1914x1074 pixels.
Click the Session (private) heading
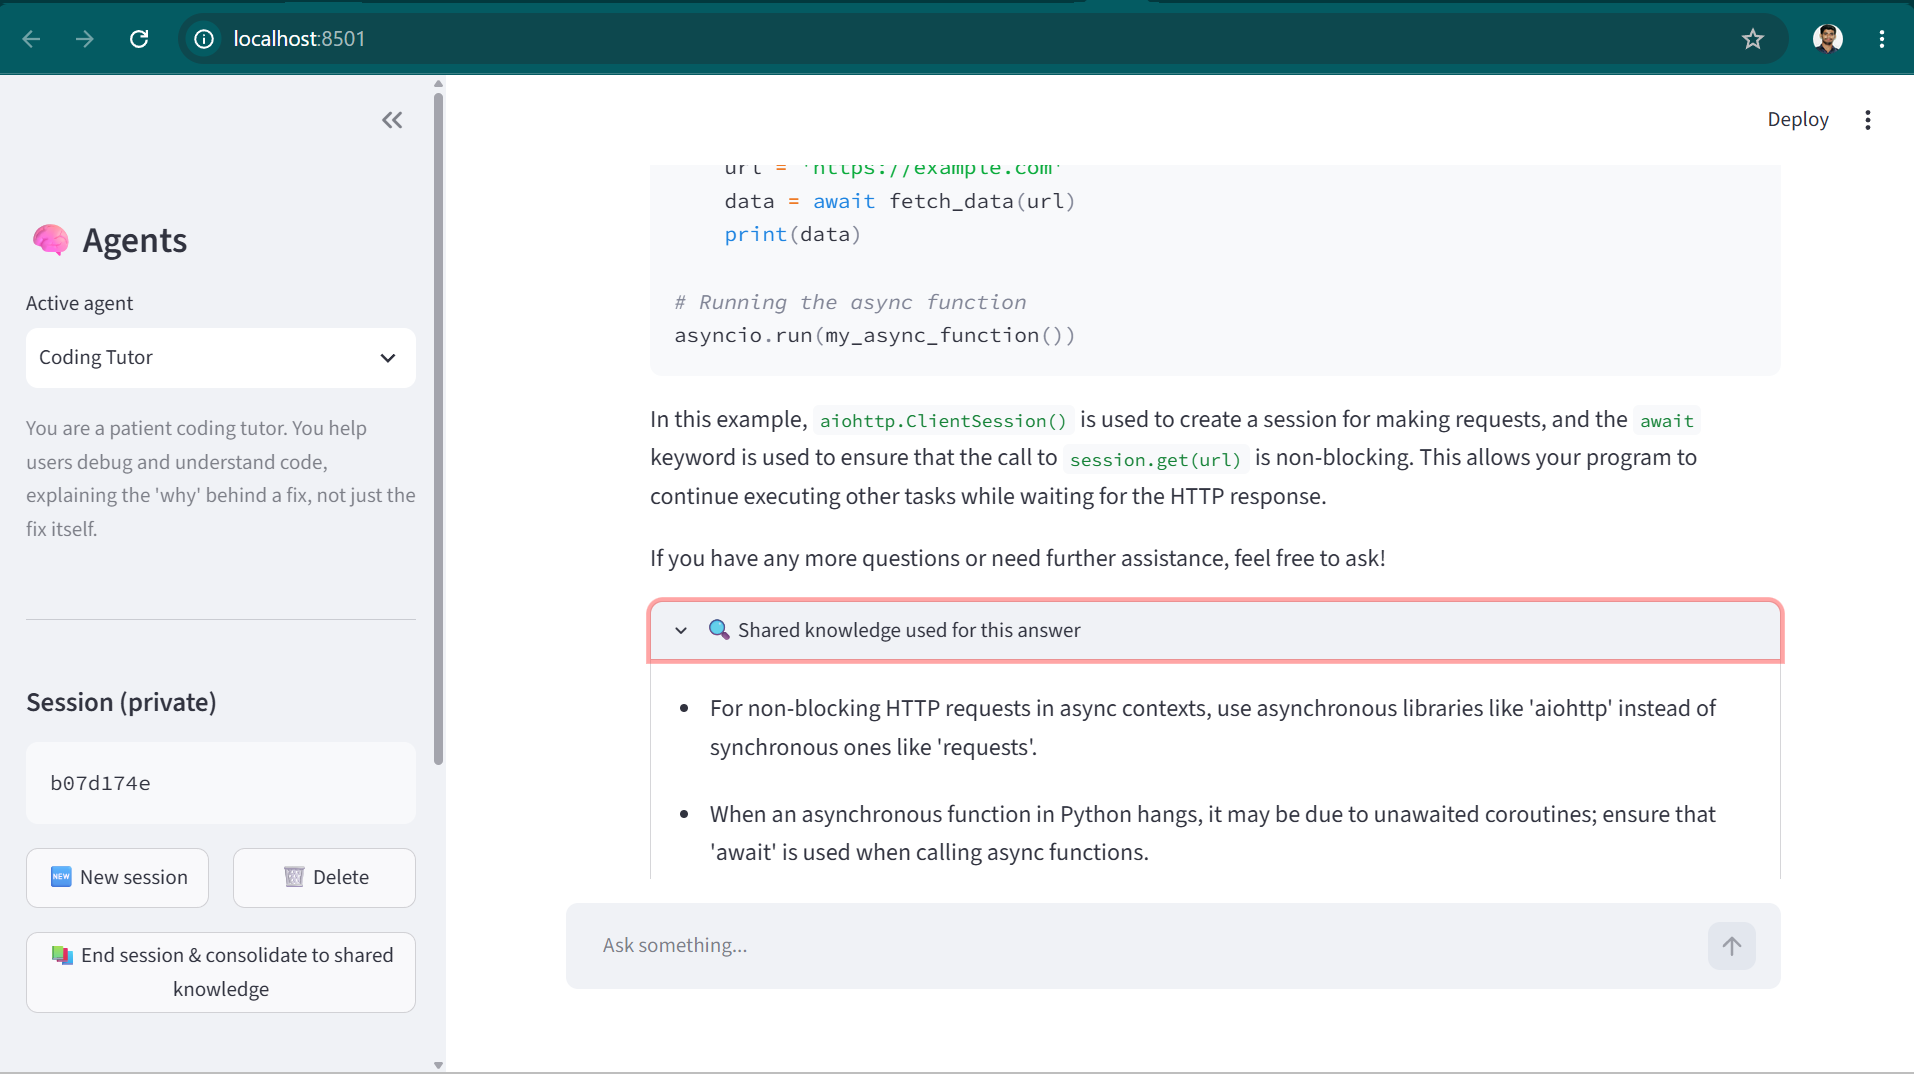[x=121, y=702]
